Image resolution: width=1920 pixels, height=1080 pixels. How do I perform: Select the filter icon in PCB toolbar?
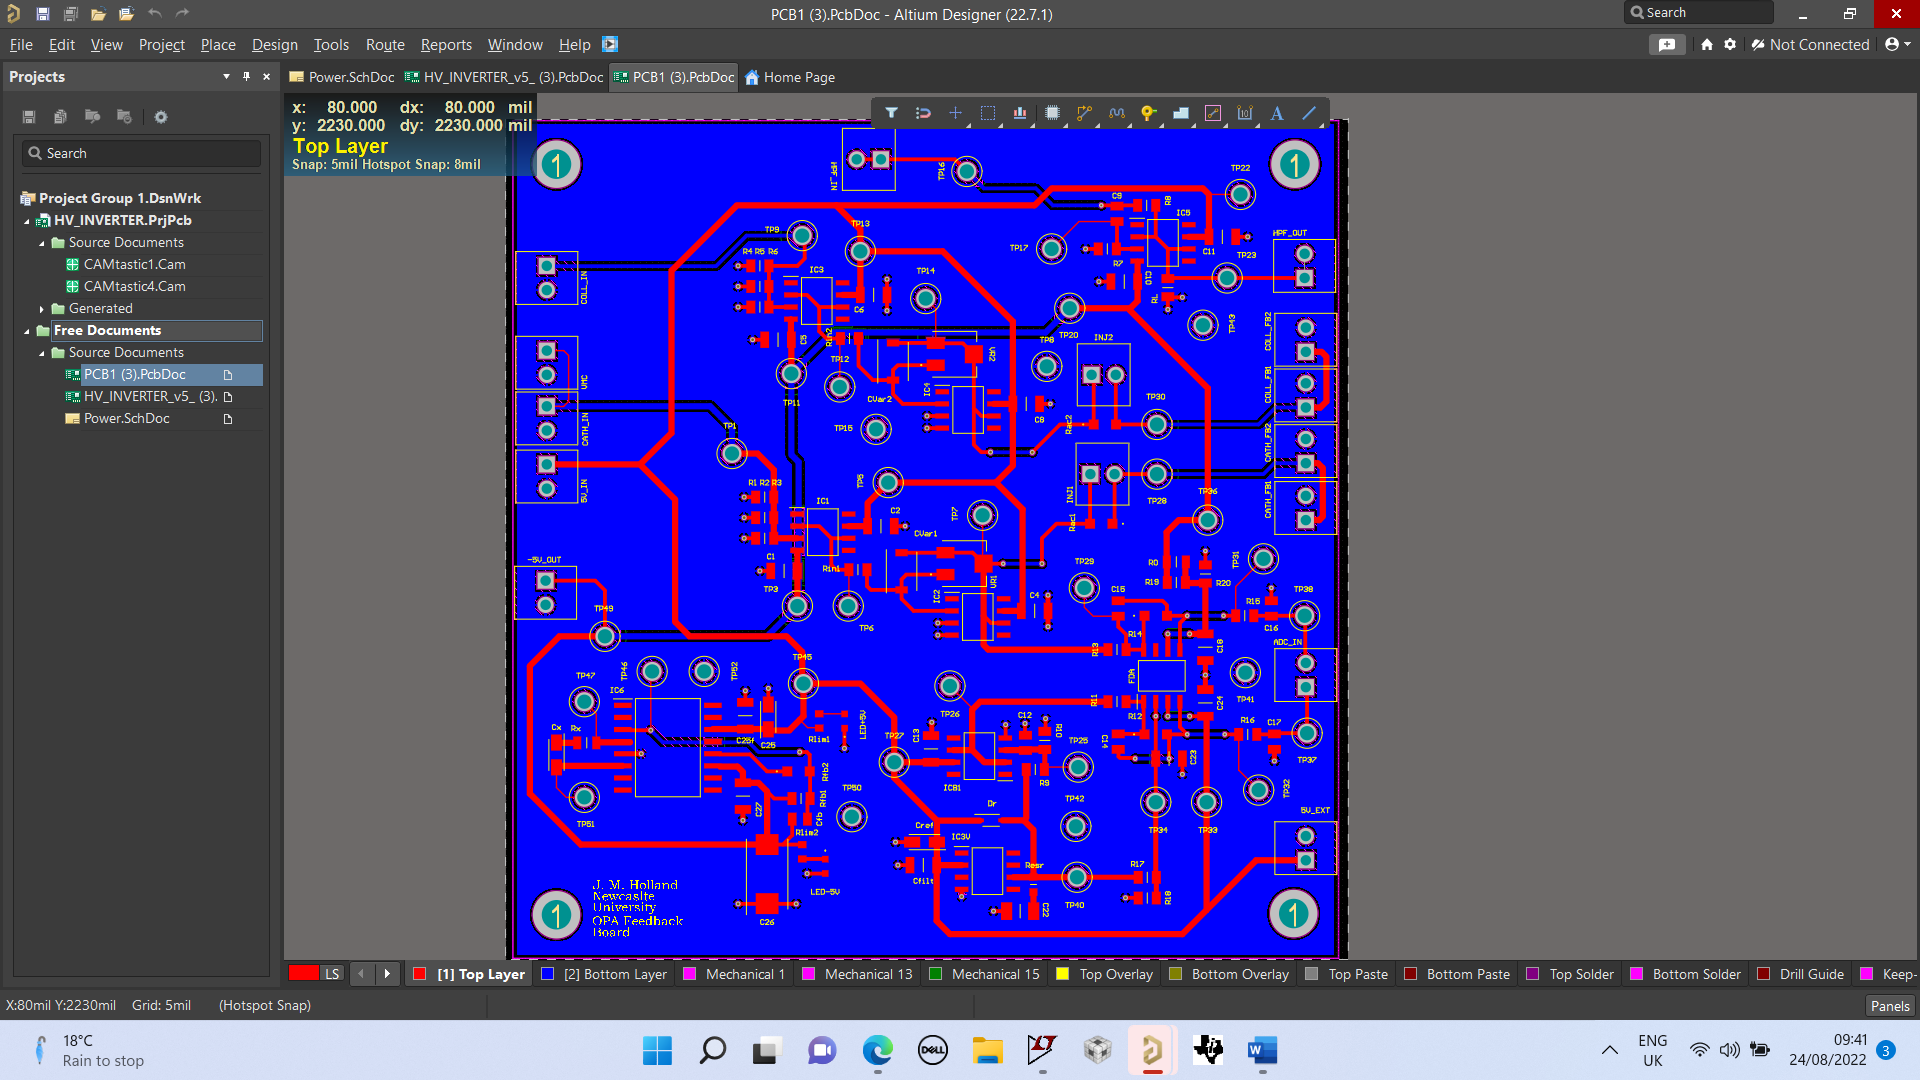click(x=891, y=112)
